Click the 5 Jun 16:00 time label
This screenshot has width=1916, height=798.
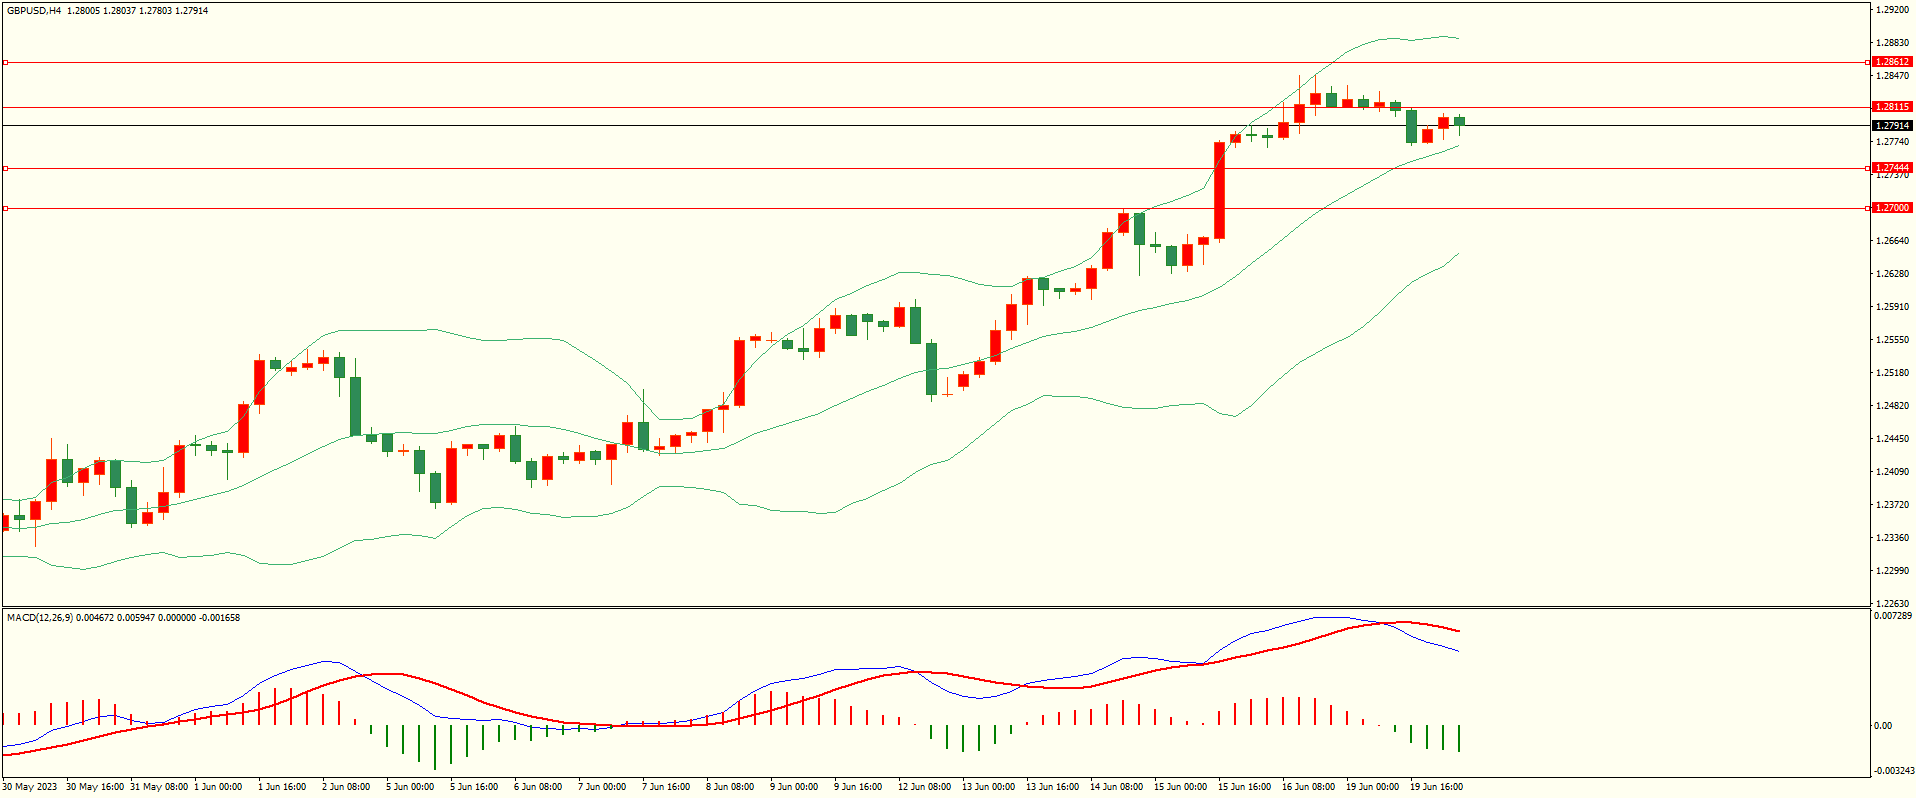pyautogui.click(x=474, y=787)
